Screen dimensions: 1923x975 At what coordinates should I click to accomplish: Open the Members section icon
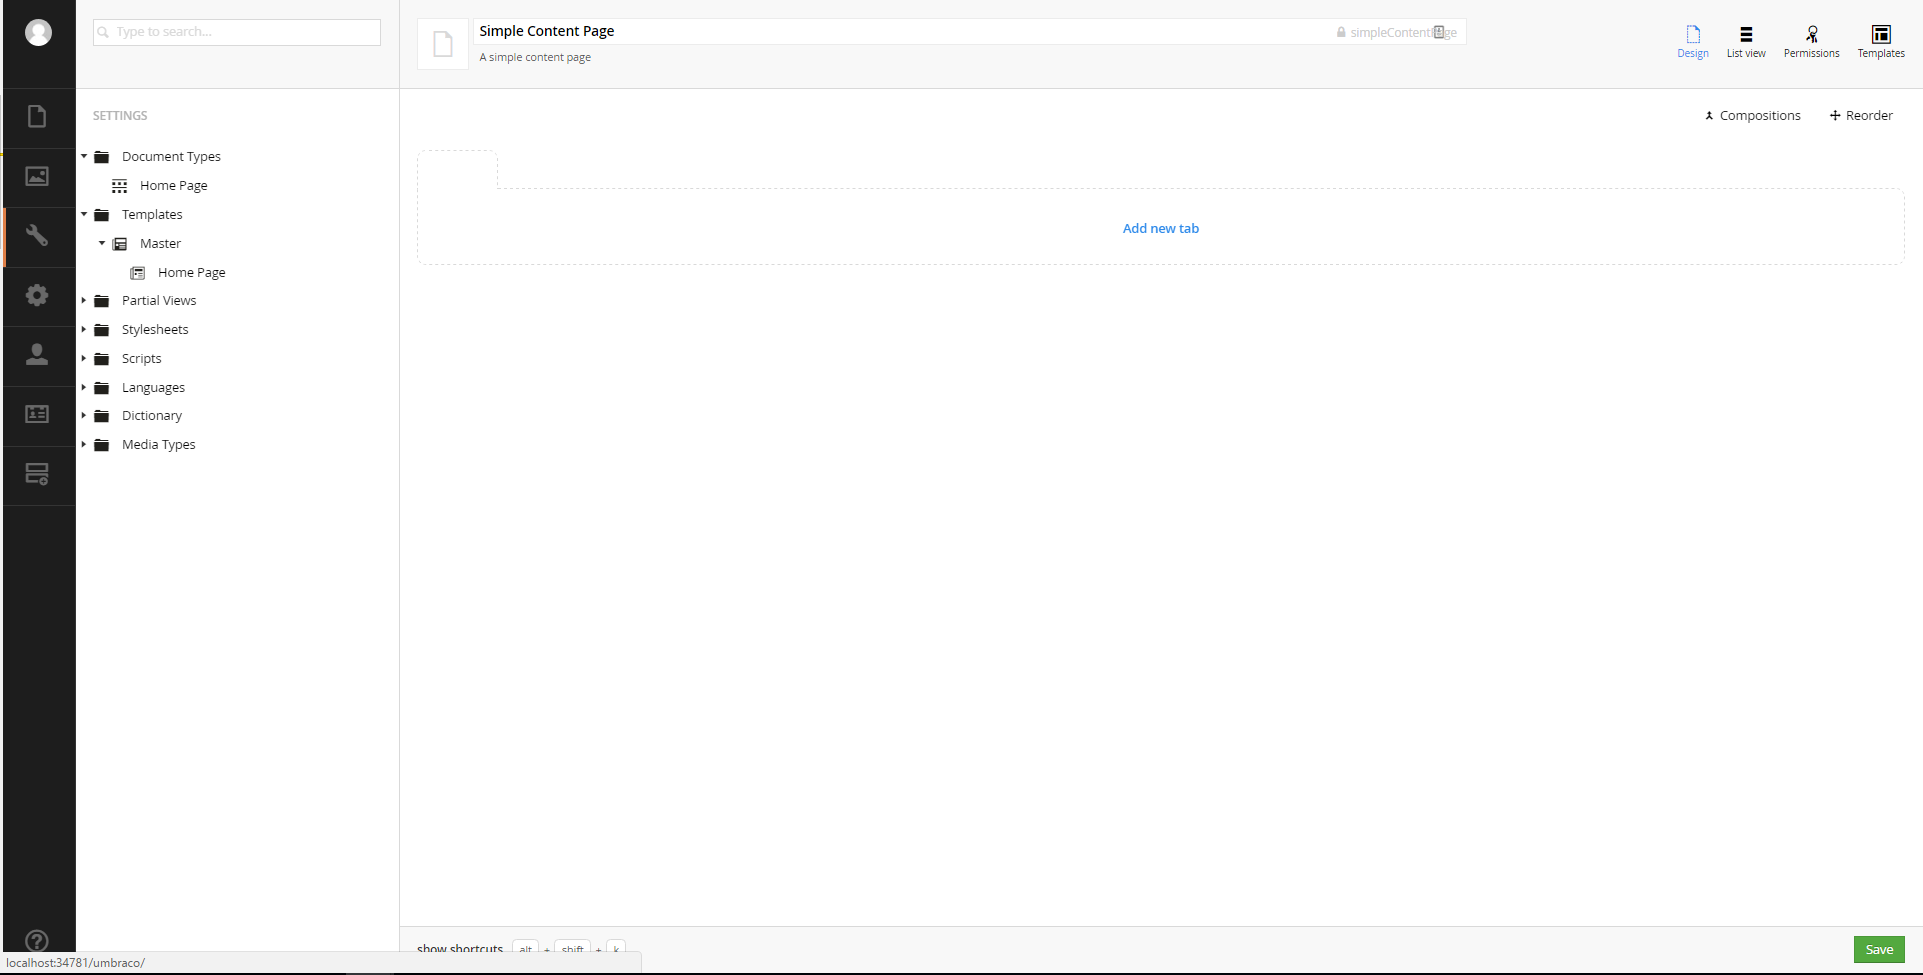click(37, 414)
